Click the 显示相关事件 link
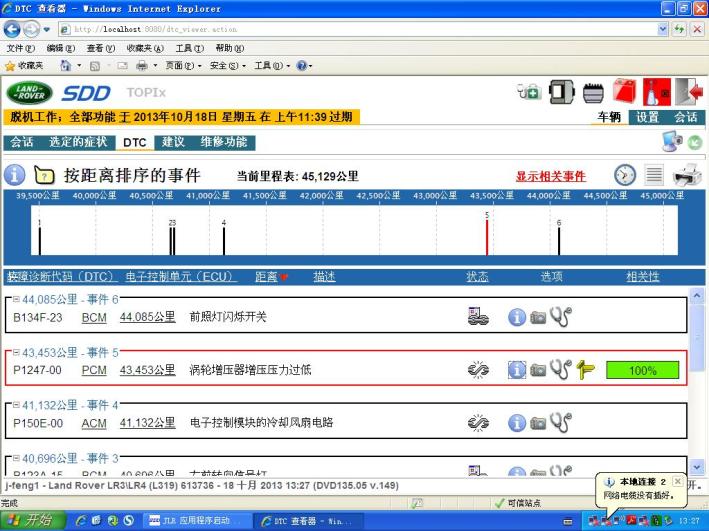The width and height of the screenshot is (709, 531). point(550,176)
